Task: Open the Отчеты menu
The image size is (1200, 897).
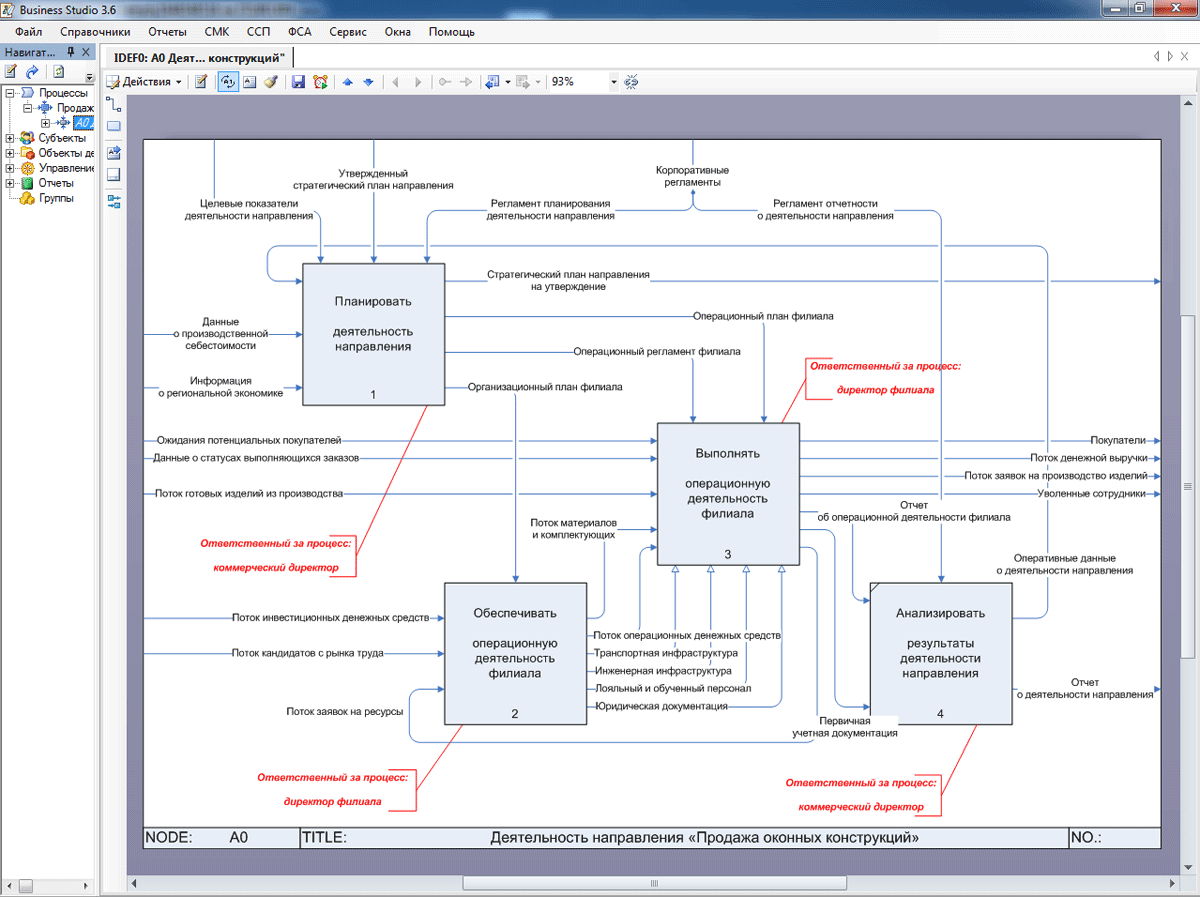Action: click(167, 32)
